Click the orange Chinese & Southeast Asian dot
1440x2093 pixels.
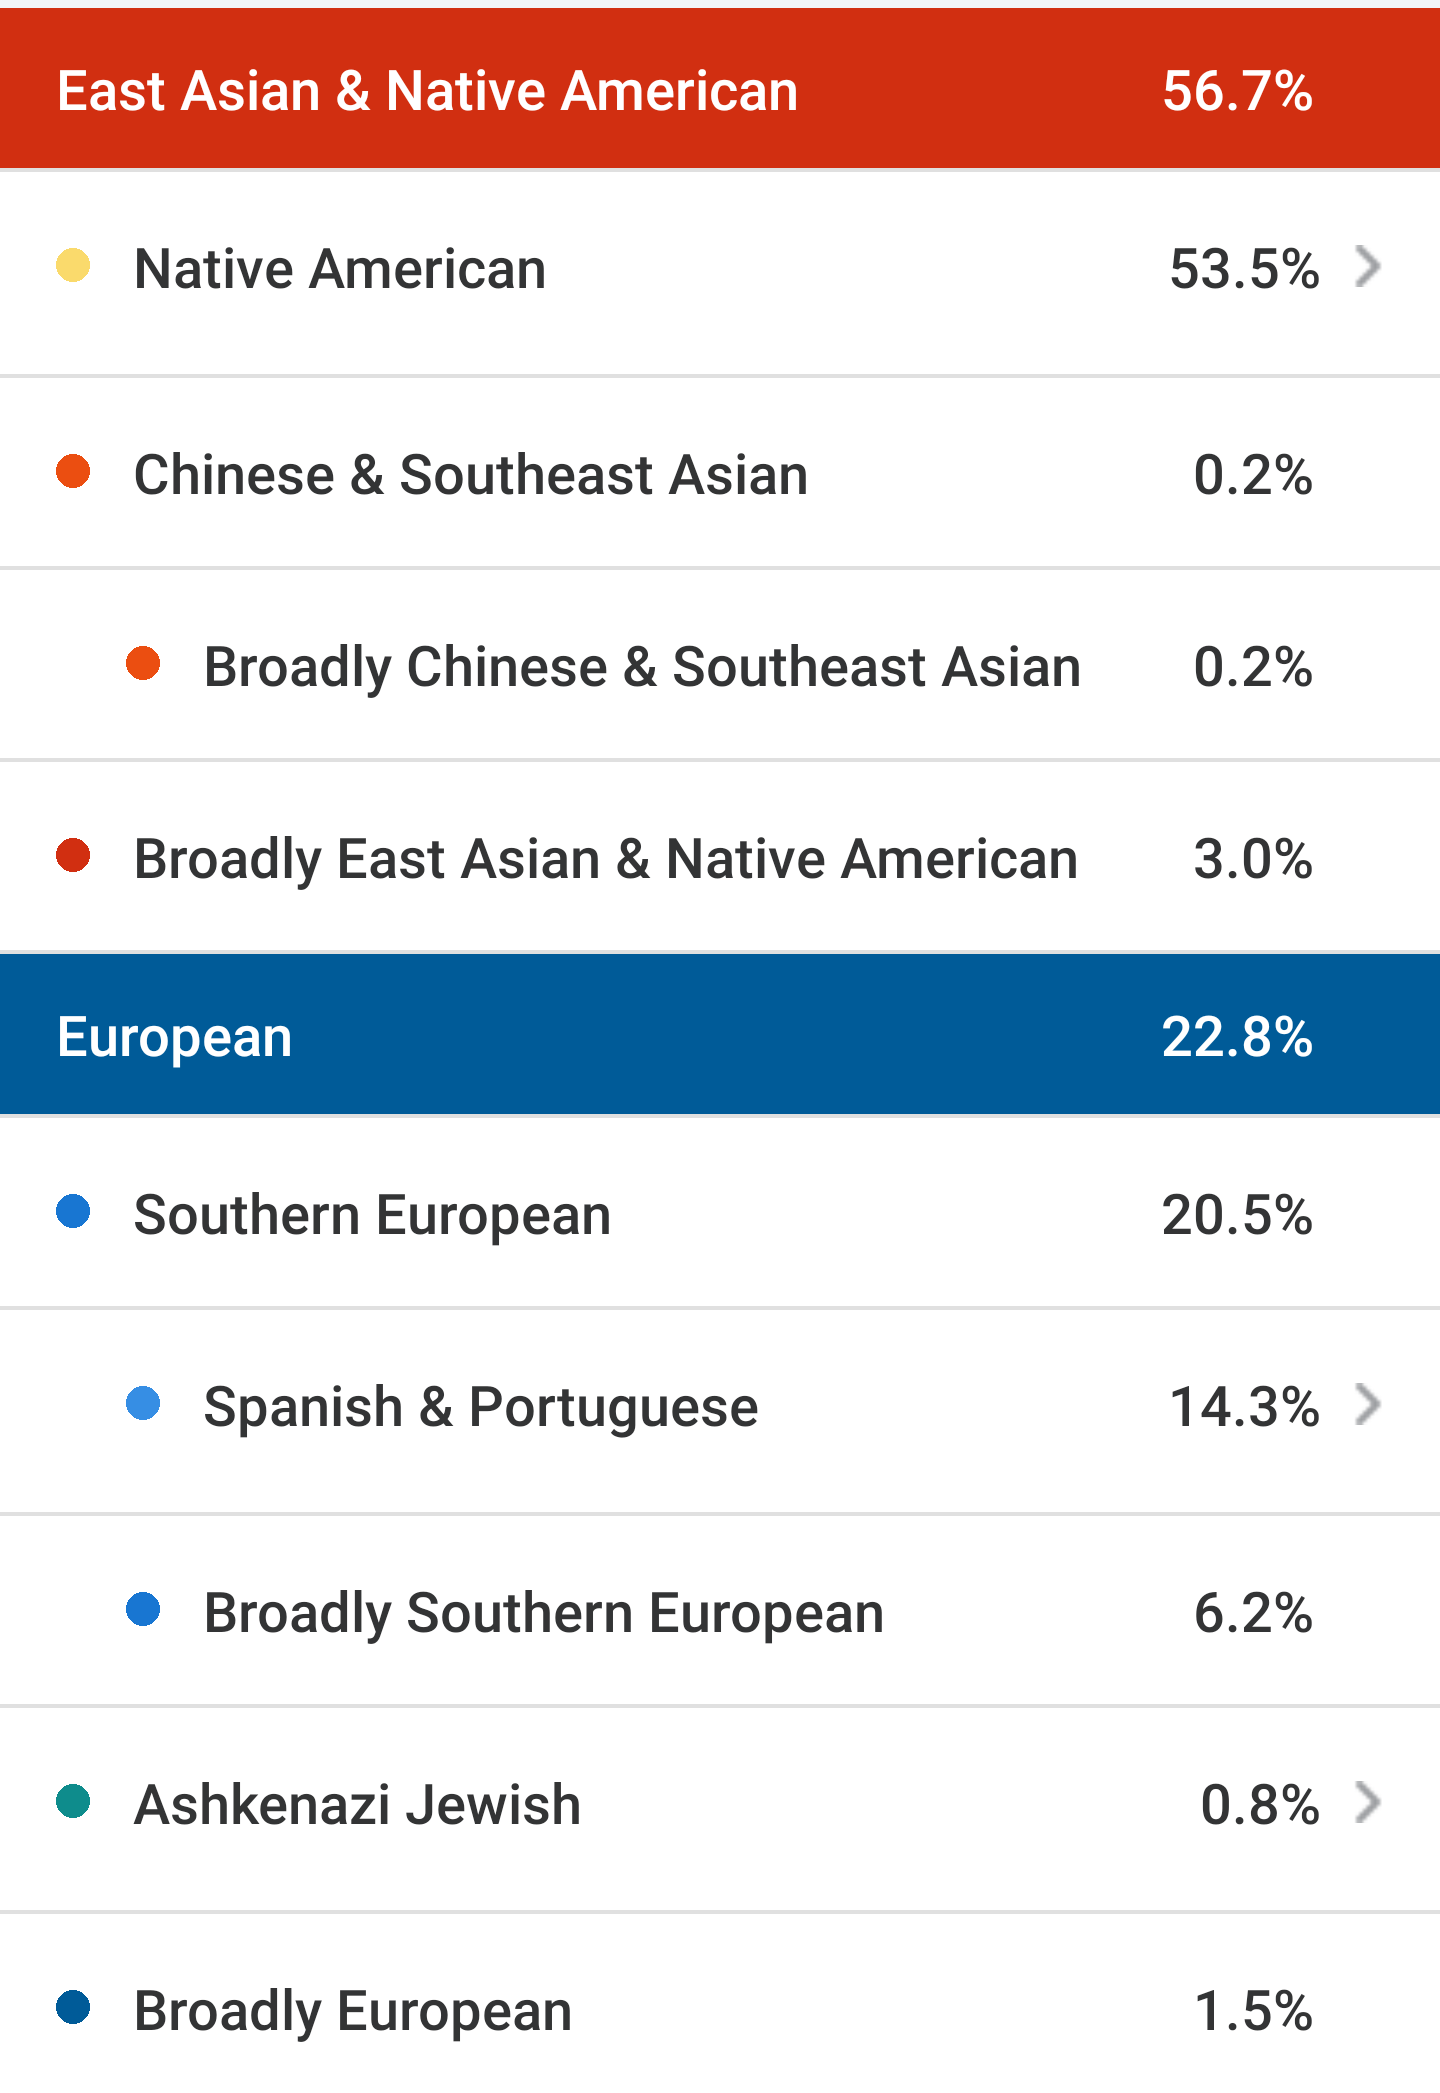(73, 471)
